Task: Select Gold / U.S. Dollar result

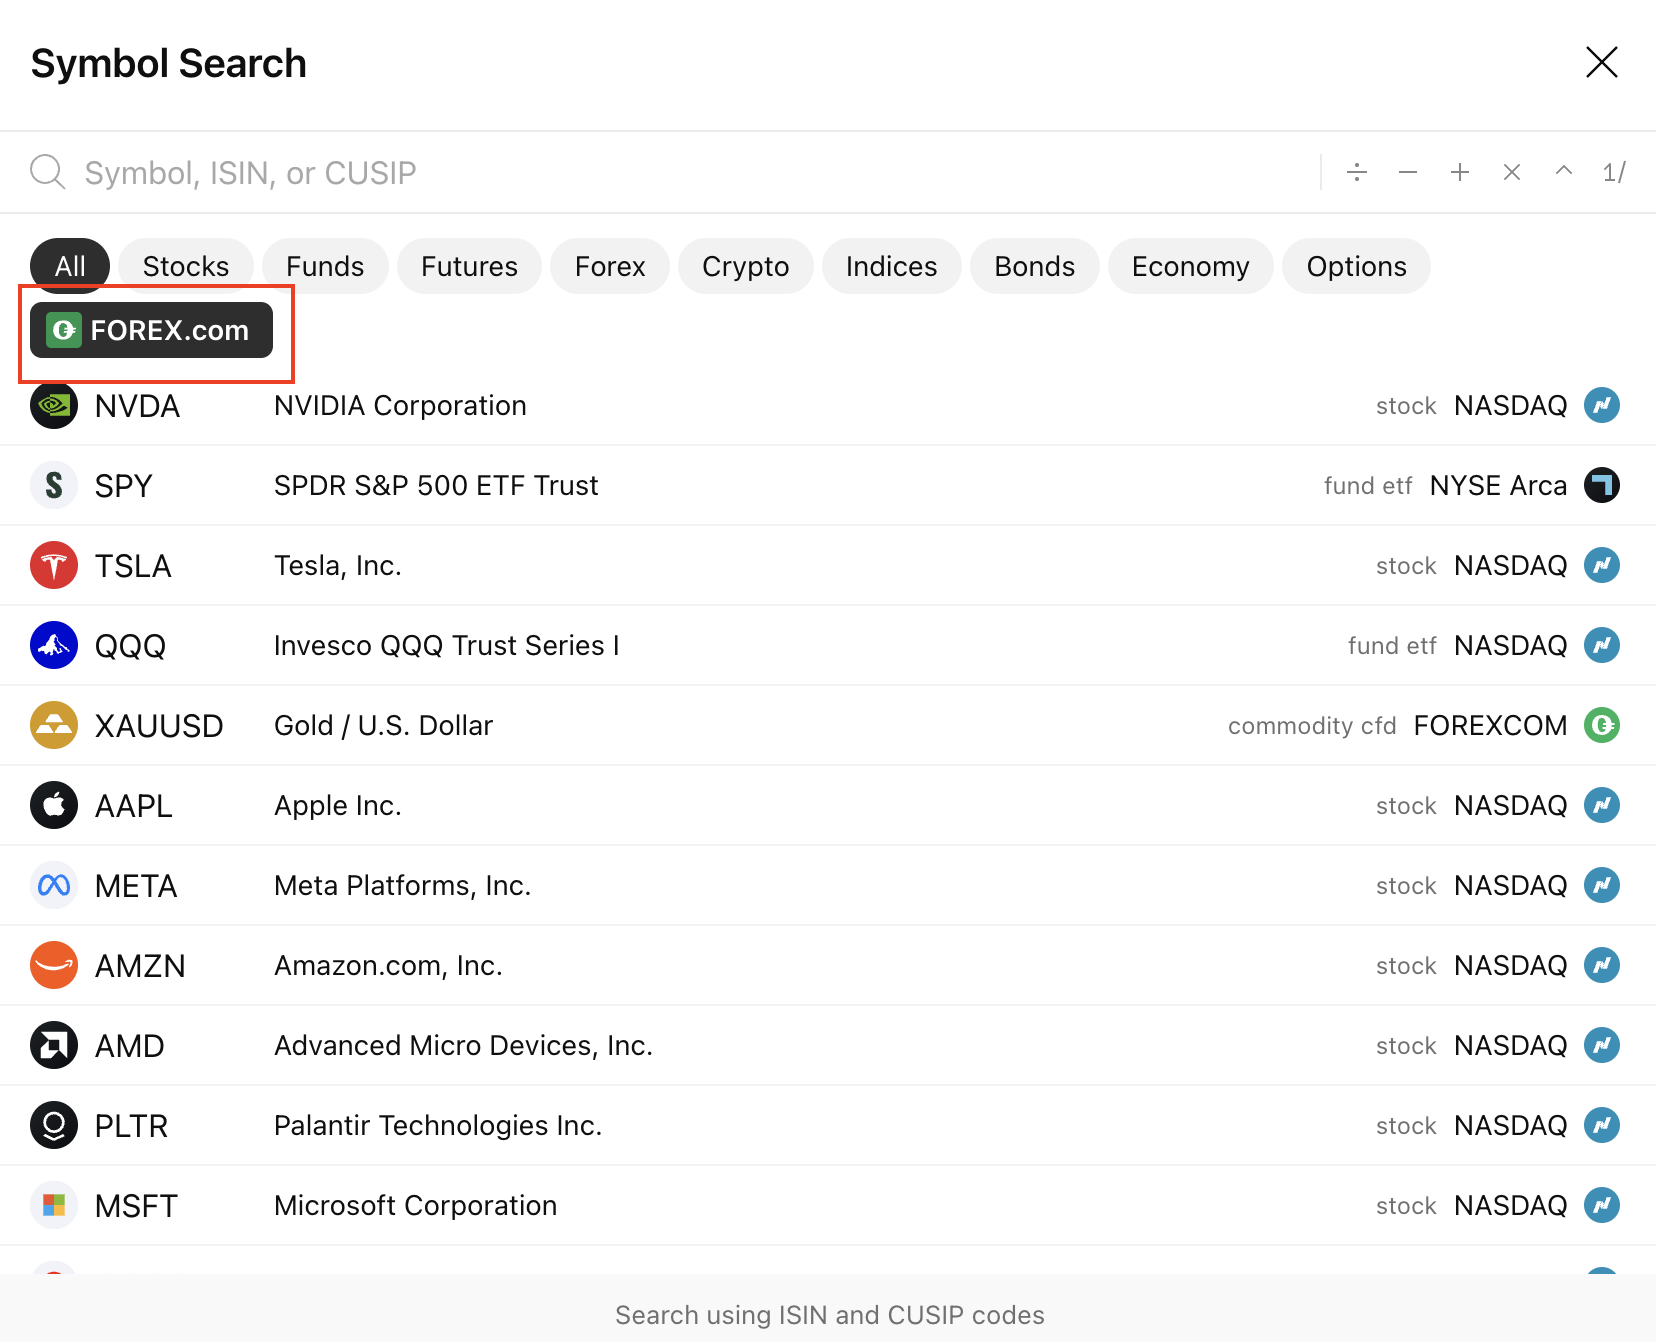Action: [x=384, y=725]
